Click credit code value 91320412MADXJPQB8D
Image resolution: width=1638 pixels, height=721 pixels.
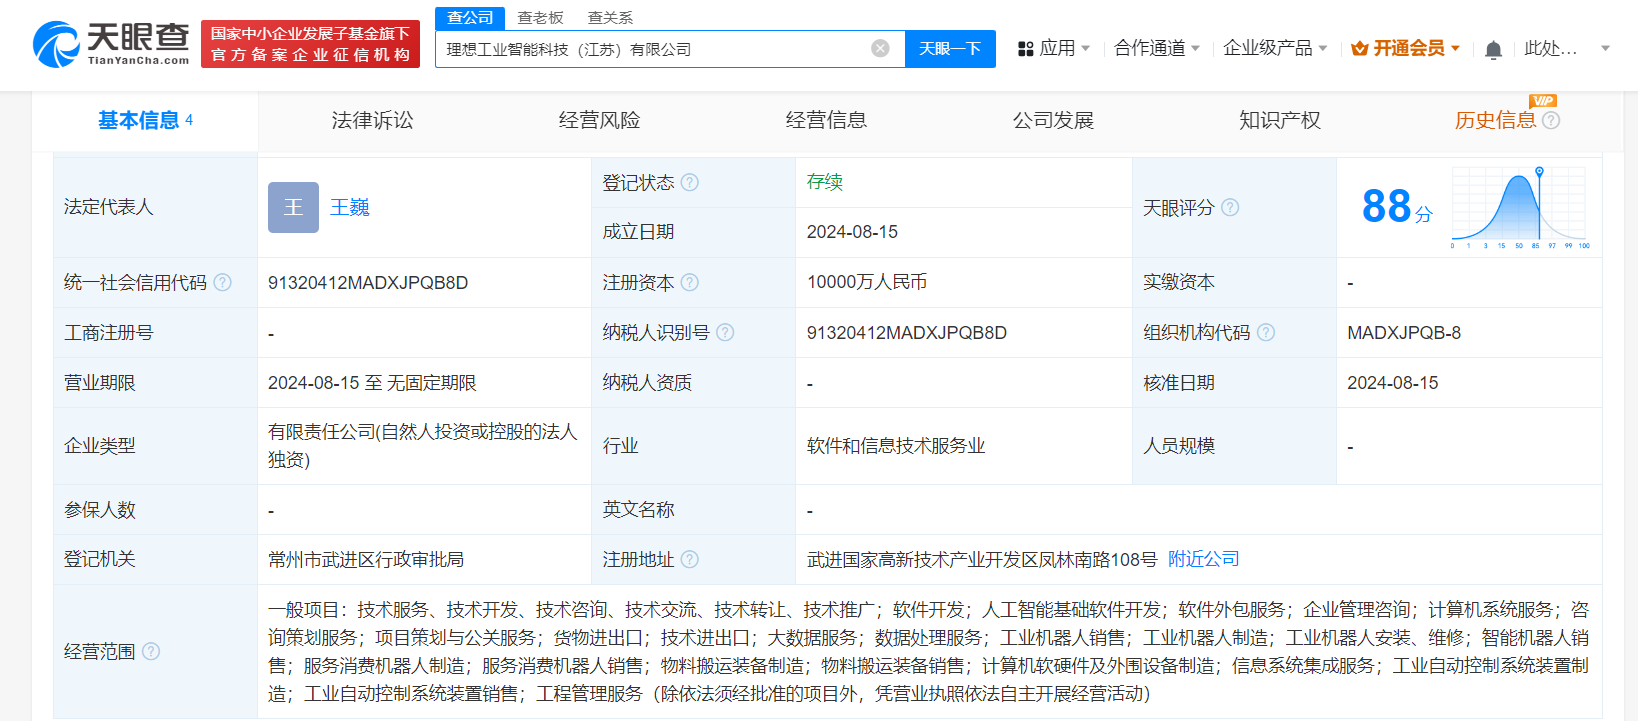[368, 283]
